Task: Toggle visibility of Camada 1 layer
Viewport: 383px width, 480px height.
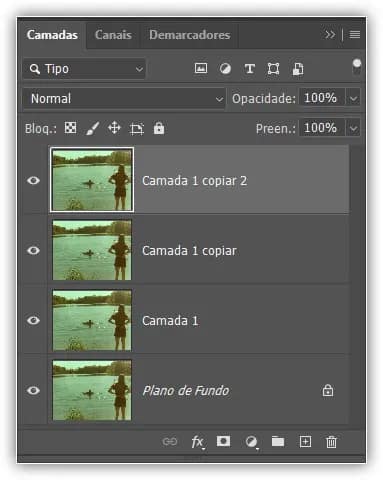Action: [33, 320]
